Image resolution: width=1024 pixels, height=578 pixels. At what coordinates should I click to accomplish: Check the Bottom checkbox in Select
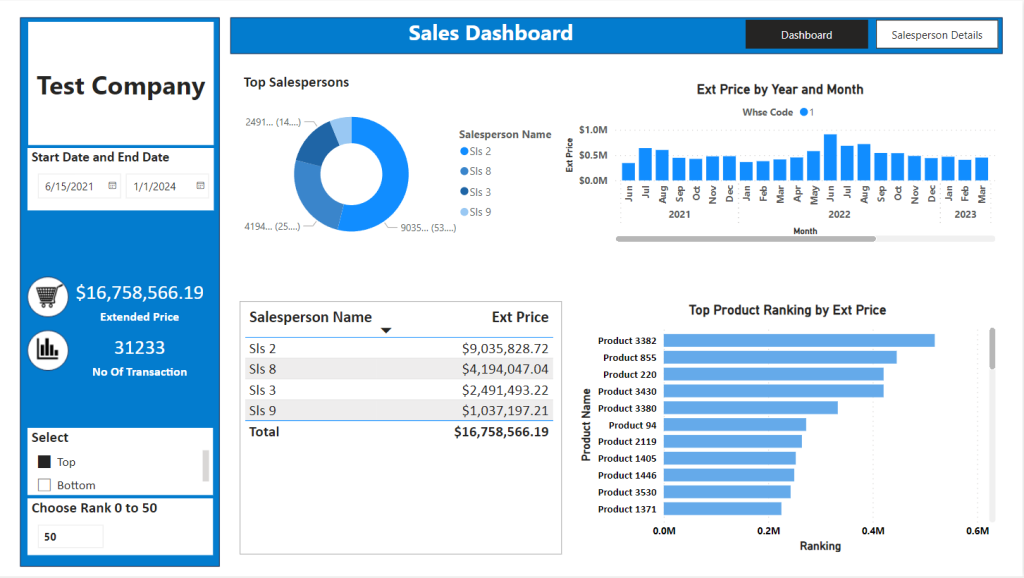tap(44, 485)
